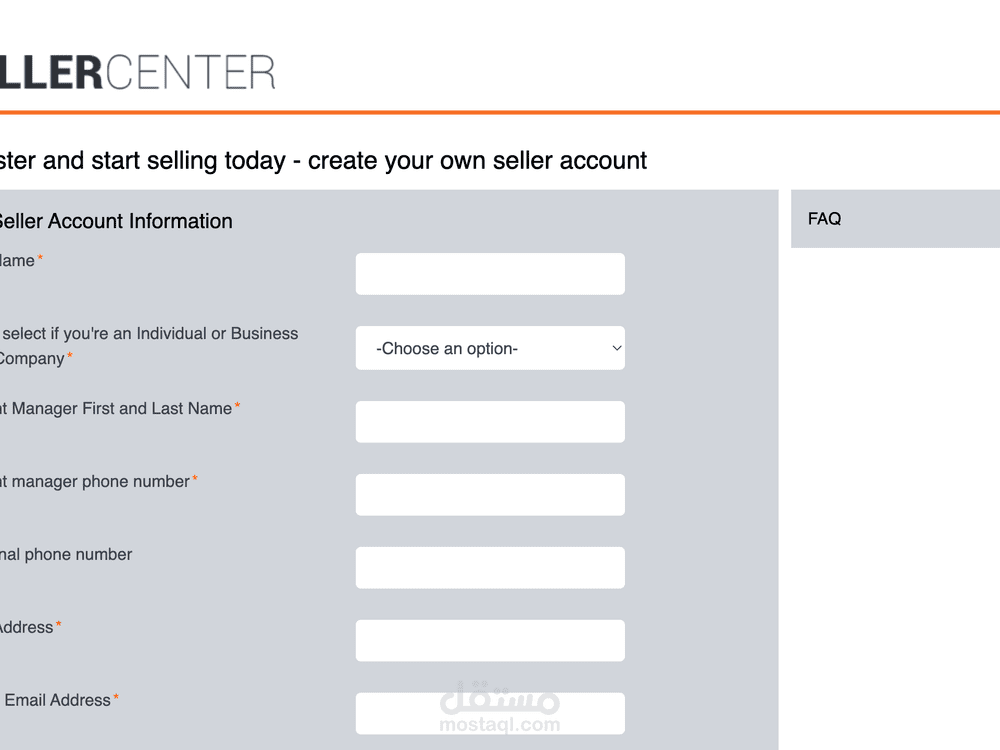This screenshot has height=750, width=1000.
Task: Click the manager phone number input box
Action: click(490, 495)
